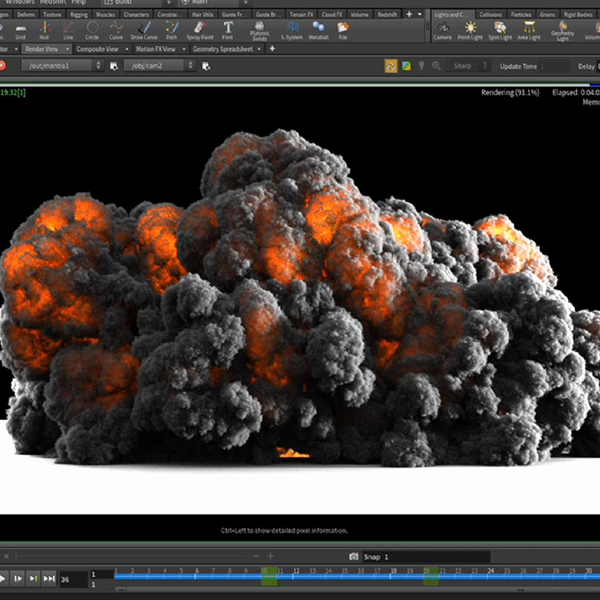Take a render snapshot with camera icon

coord(354,556)
